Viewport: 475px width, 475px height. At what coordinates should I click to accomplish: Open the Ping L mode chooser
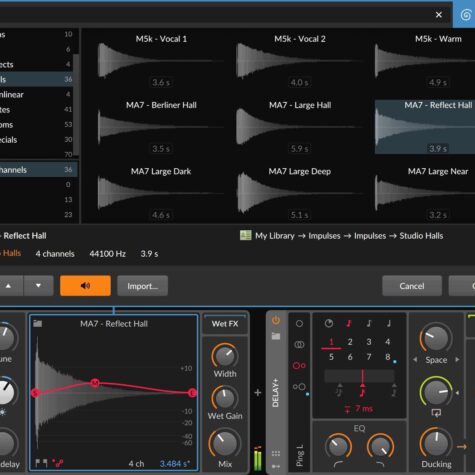(x=299, y=455)
